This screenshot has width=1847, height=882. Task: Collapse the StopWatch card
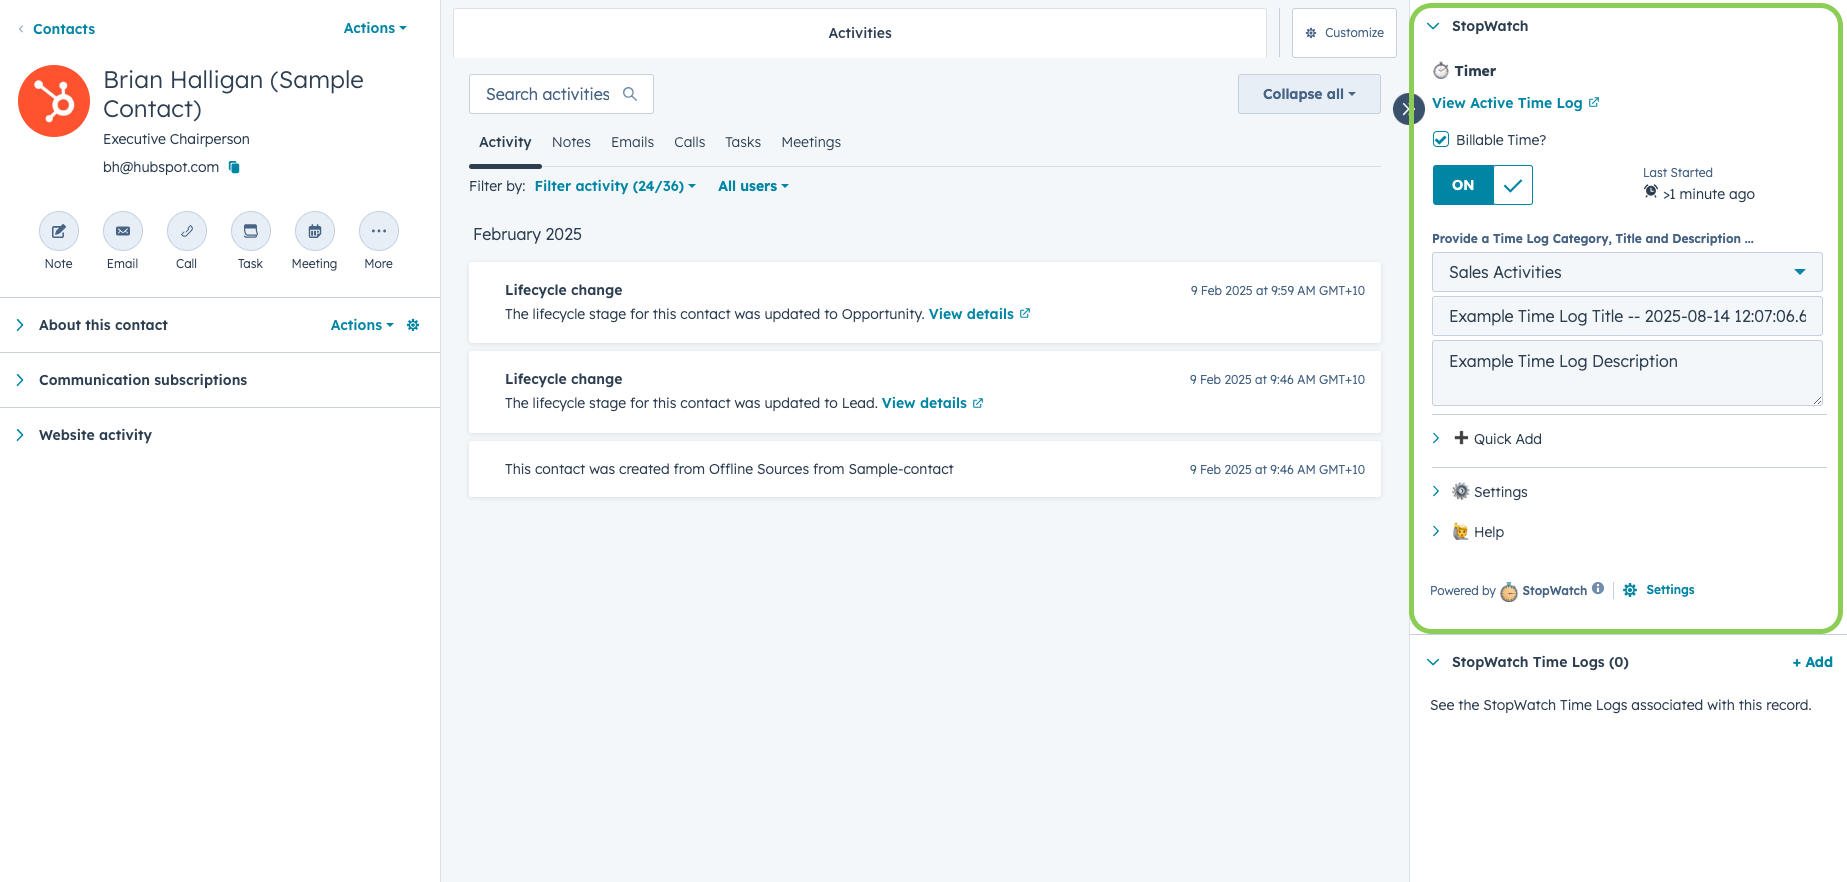click(x=1433, y=26)
